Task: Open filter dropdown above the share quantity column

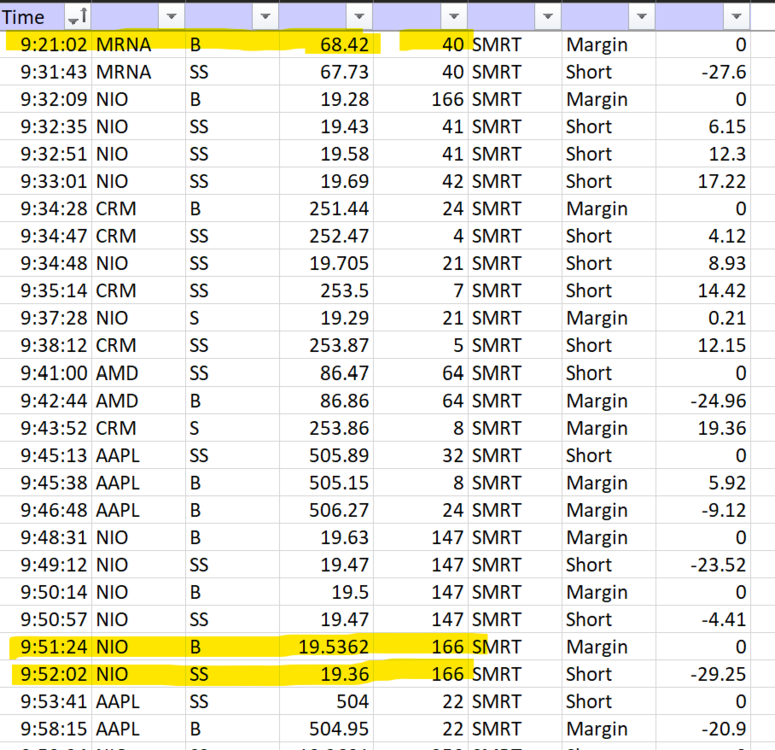Action: coord(454,17)
